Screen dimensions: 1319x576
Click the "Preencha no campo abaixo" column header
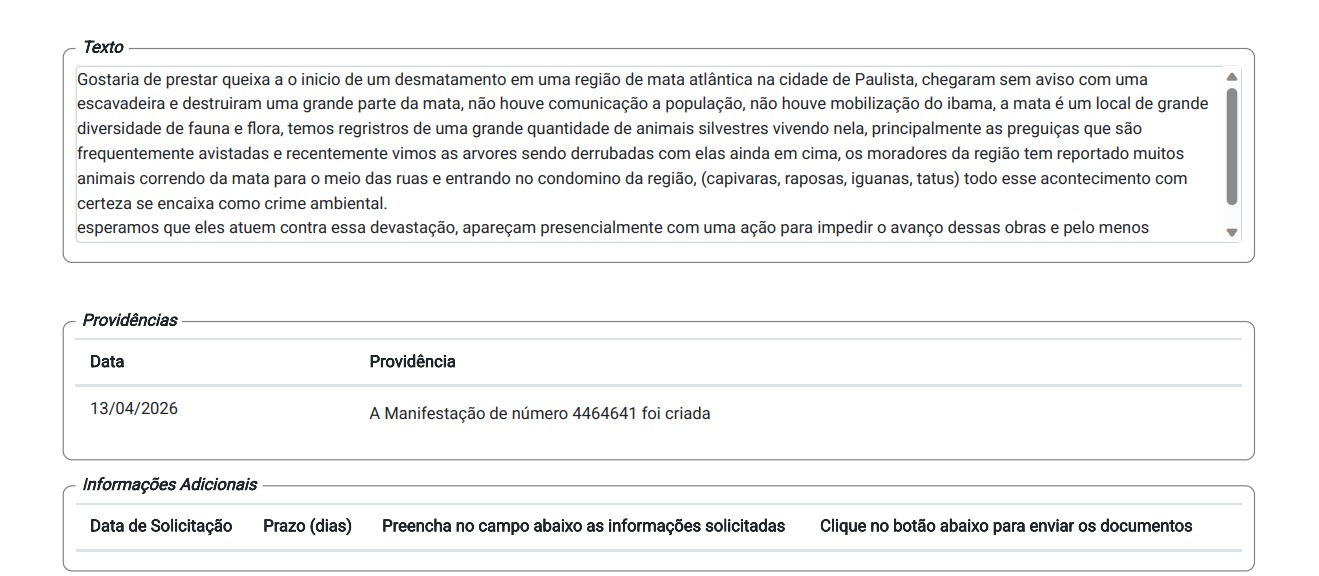point(583,526)
